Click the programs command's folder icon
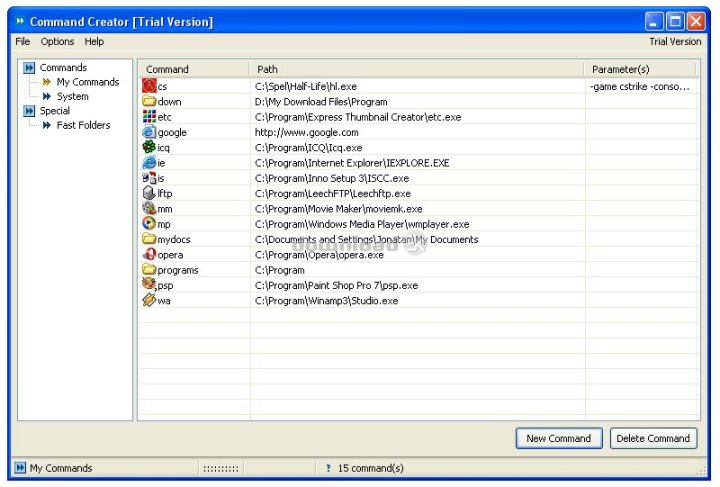The width and height of the screenshot is (720, 487). tap(149, 269)
